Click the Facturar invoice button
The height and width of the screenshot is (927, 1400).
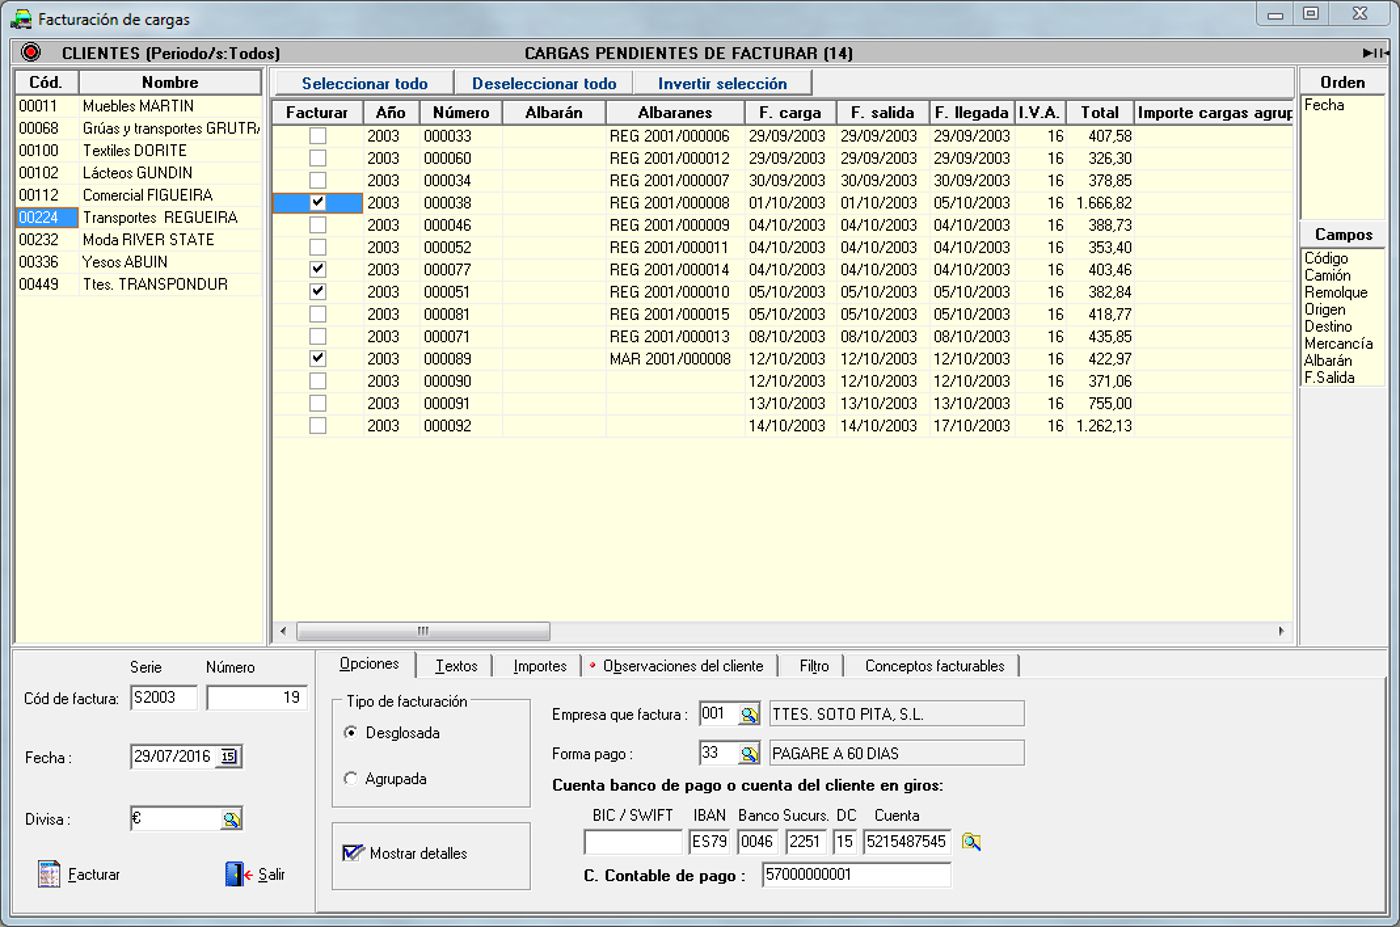[x=80, y=875]
